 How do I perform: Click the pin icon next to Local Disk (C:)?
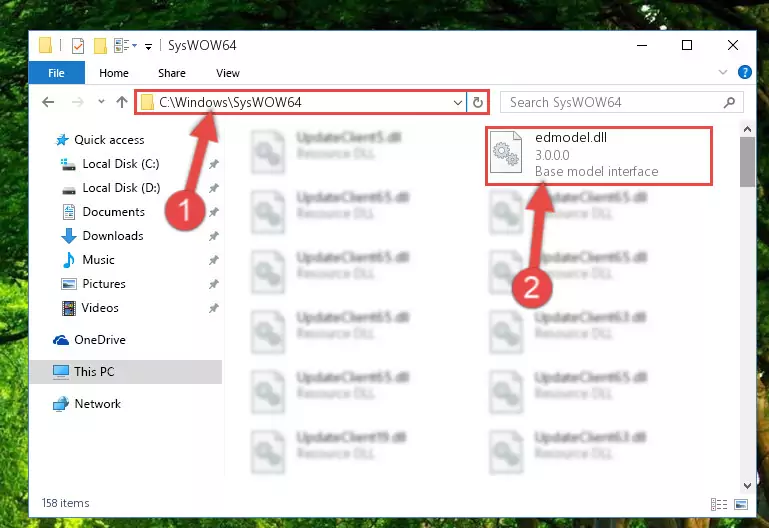coord(214,164)
